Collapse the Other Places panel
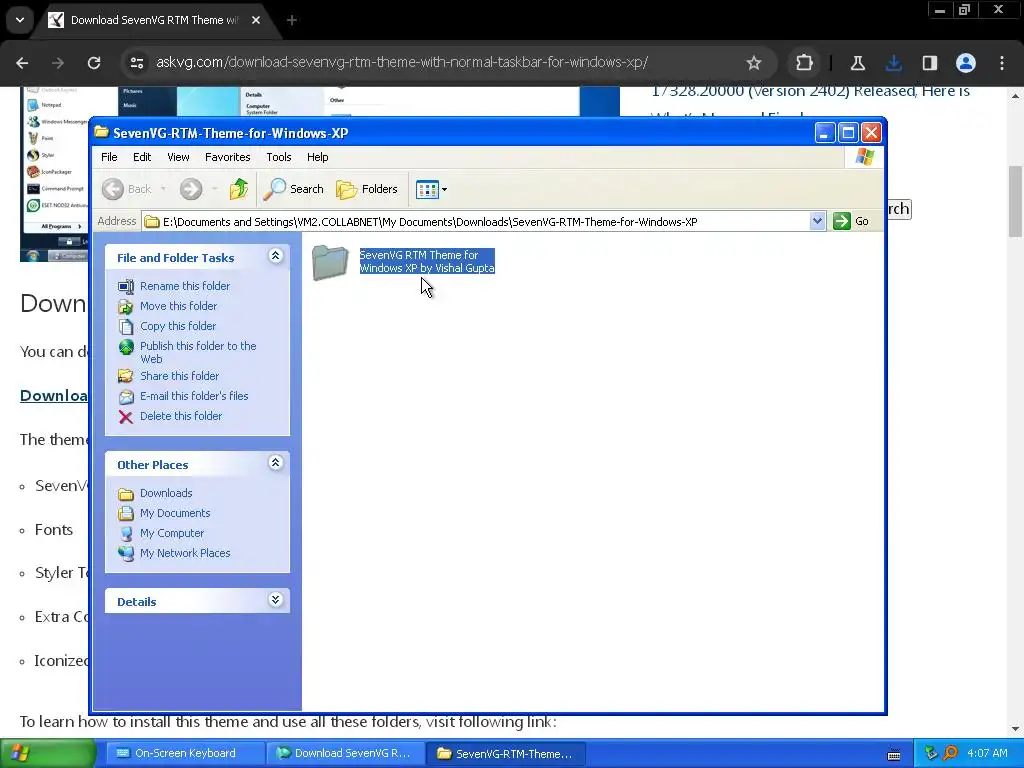The image size is (1024, 768). (x=276, y=463)
